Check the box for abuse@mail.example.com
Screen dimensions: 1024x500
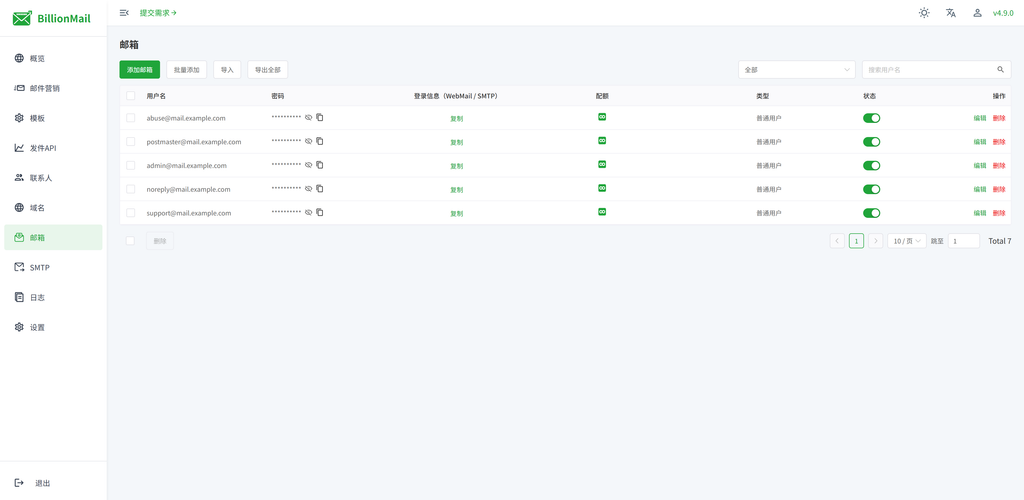click(131, 118)
